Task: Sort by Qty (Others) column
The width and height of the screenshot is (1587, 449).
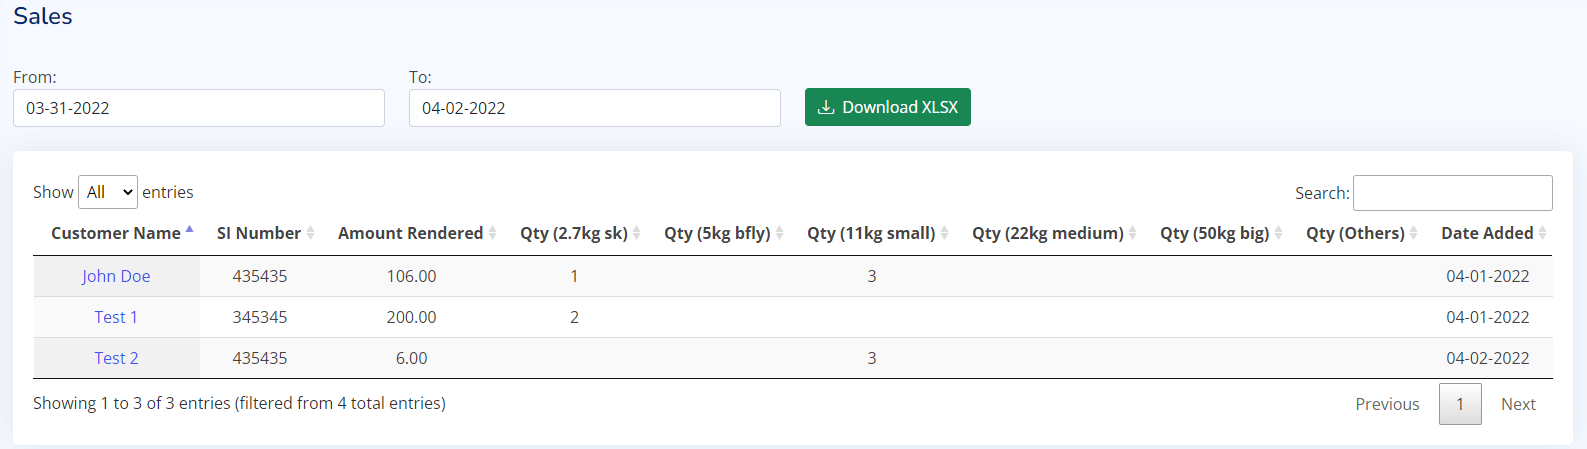Action: [1356, 233]
